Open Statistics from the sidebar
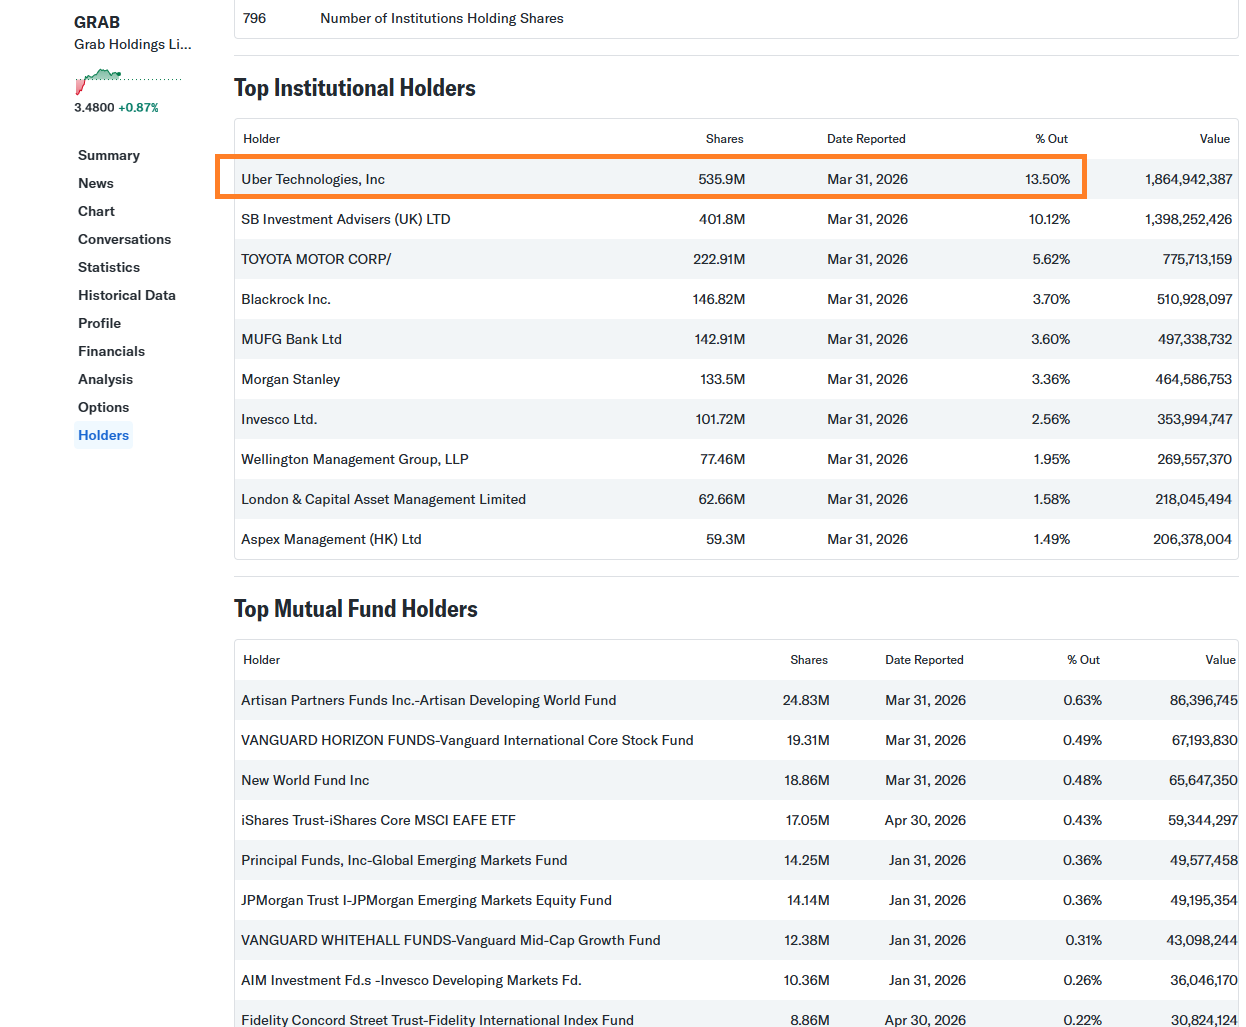The height and width of the screenshot is (1027, 1246). tap(109, 267)
